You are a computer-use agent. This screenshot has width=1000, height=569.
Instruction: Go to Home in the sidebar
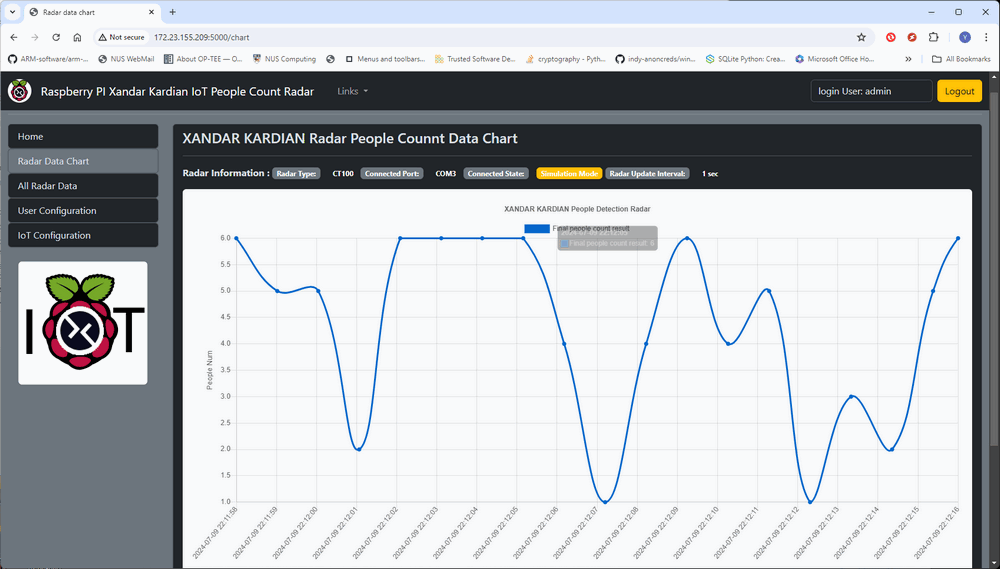[x=83, y=137]
